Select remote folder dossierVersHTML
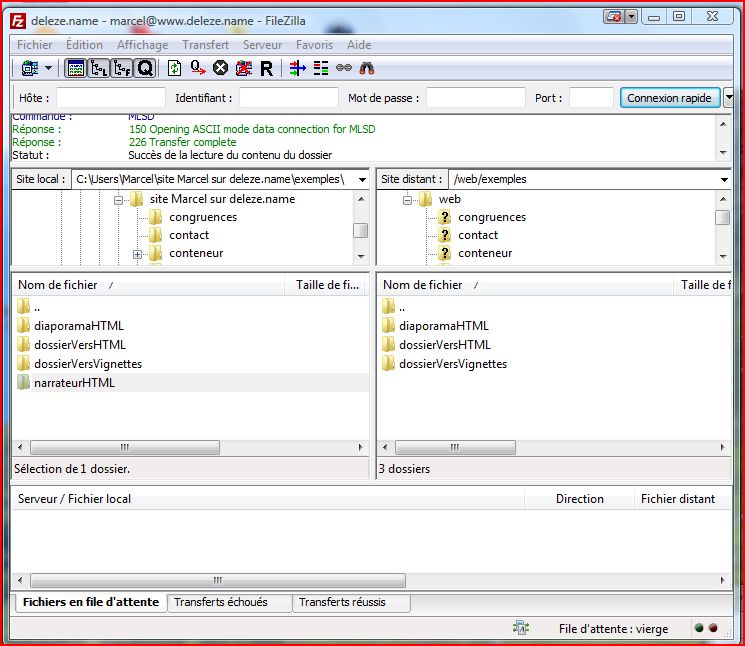The height and width of the screenshot is (646, 745). pyautogui.click(x=445, y=345)
